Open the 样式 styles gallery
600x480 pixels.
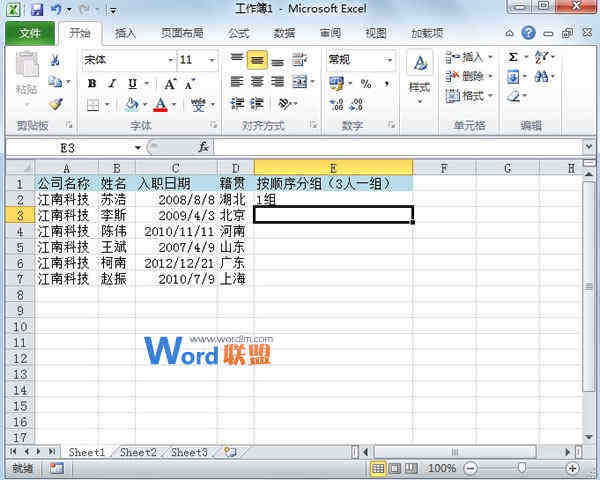click(x=420, y=78)
